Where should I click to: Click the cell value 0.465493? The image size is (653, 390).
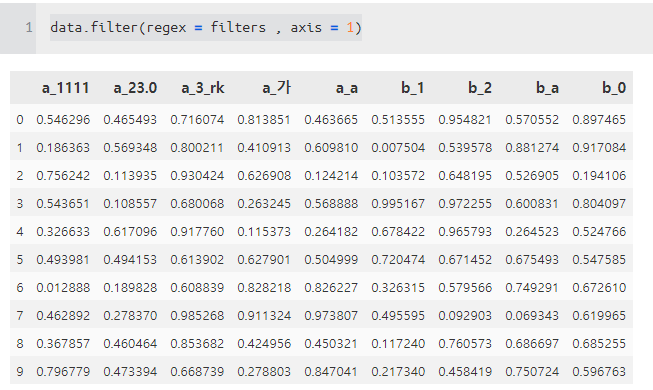pos(130,120)
